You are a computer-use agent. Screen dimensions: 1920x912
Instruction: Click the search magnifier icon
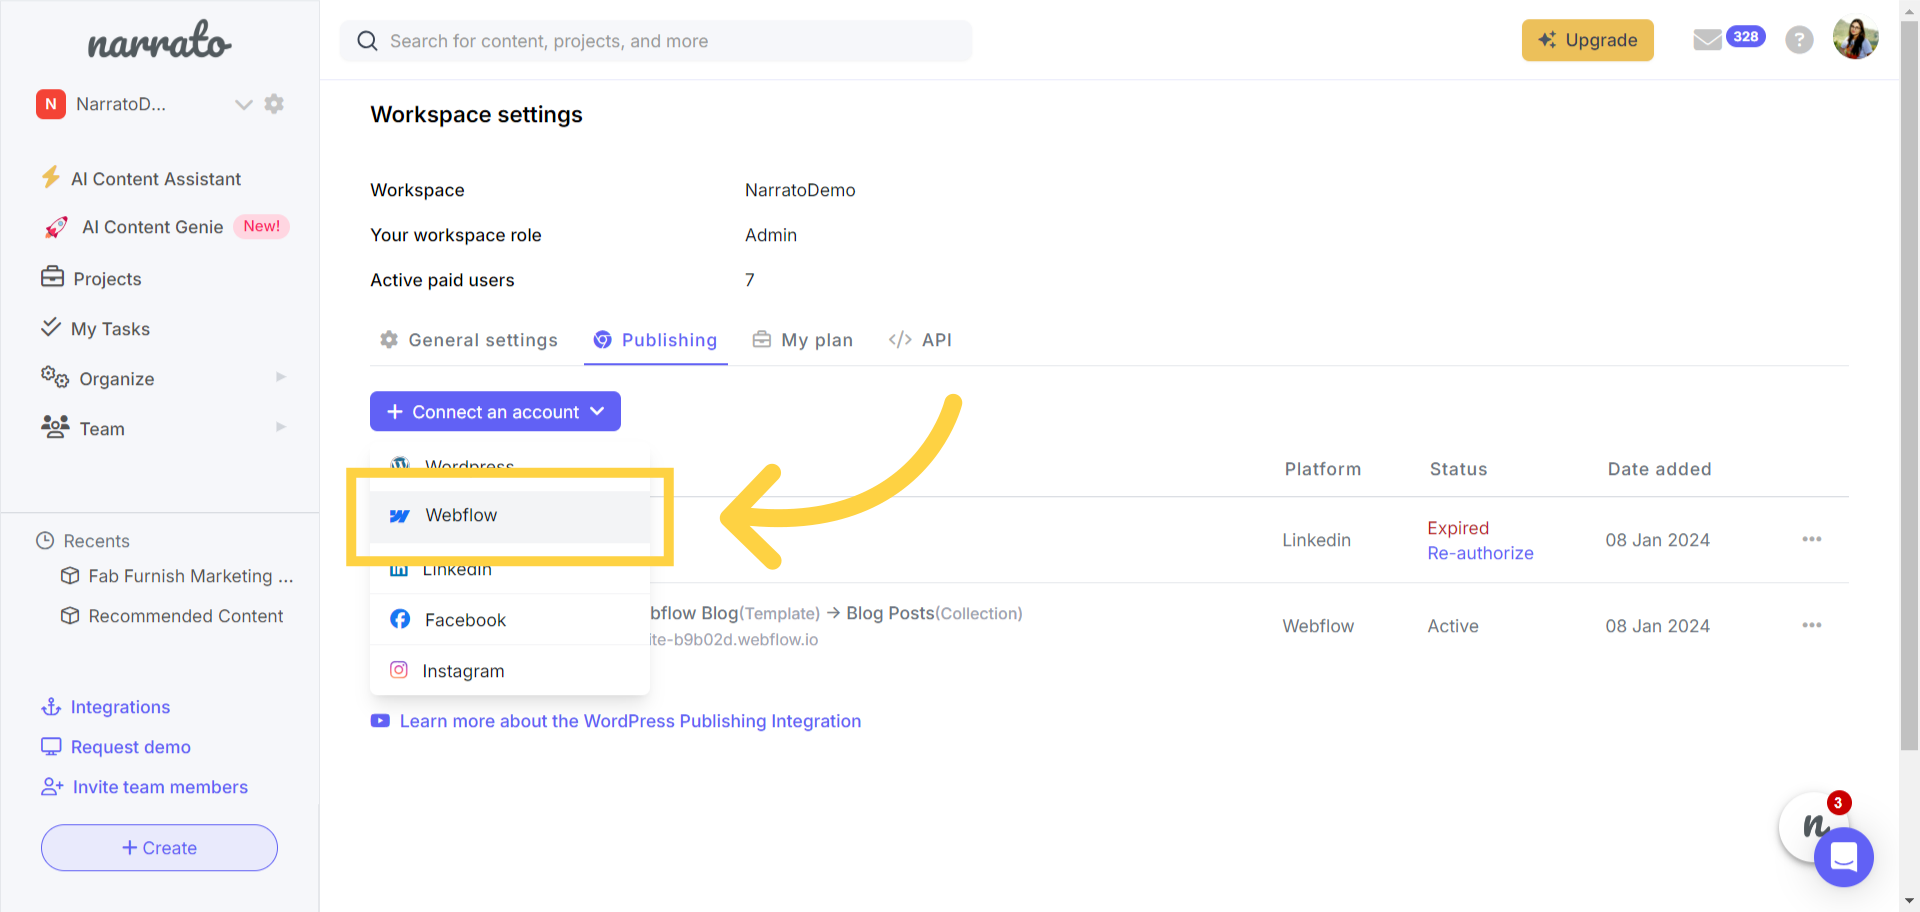pyautogui.click(x=367, y=41)
